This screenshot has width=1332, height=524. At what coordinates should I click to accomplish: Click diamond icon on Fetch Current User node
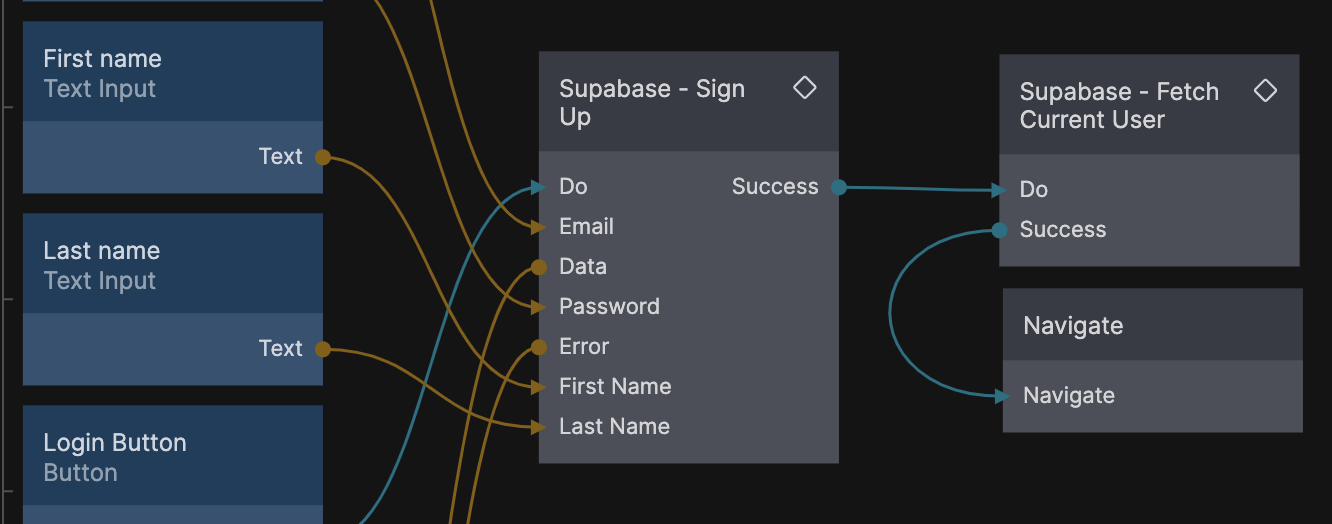pos(1265,91)
